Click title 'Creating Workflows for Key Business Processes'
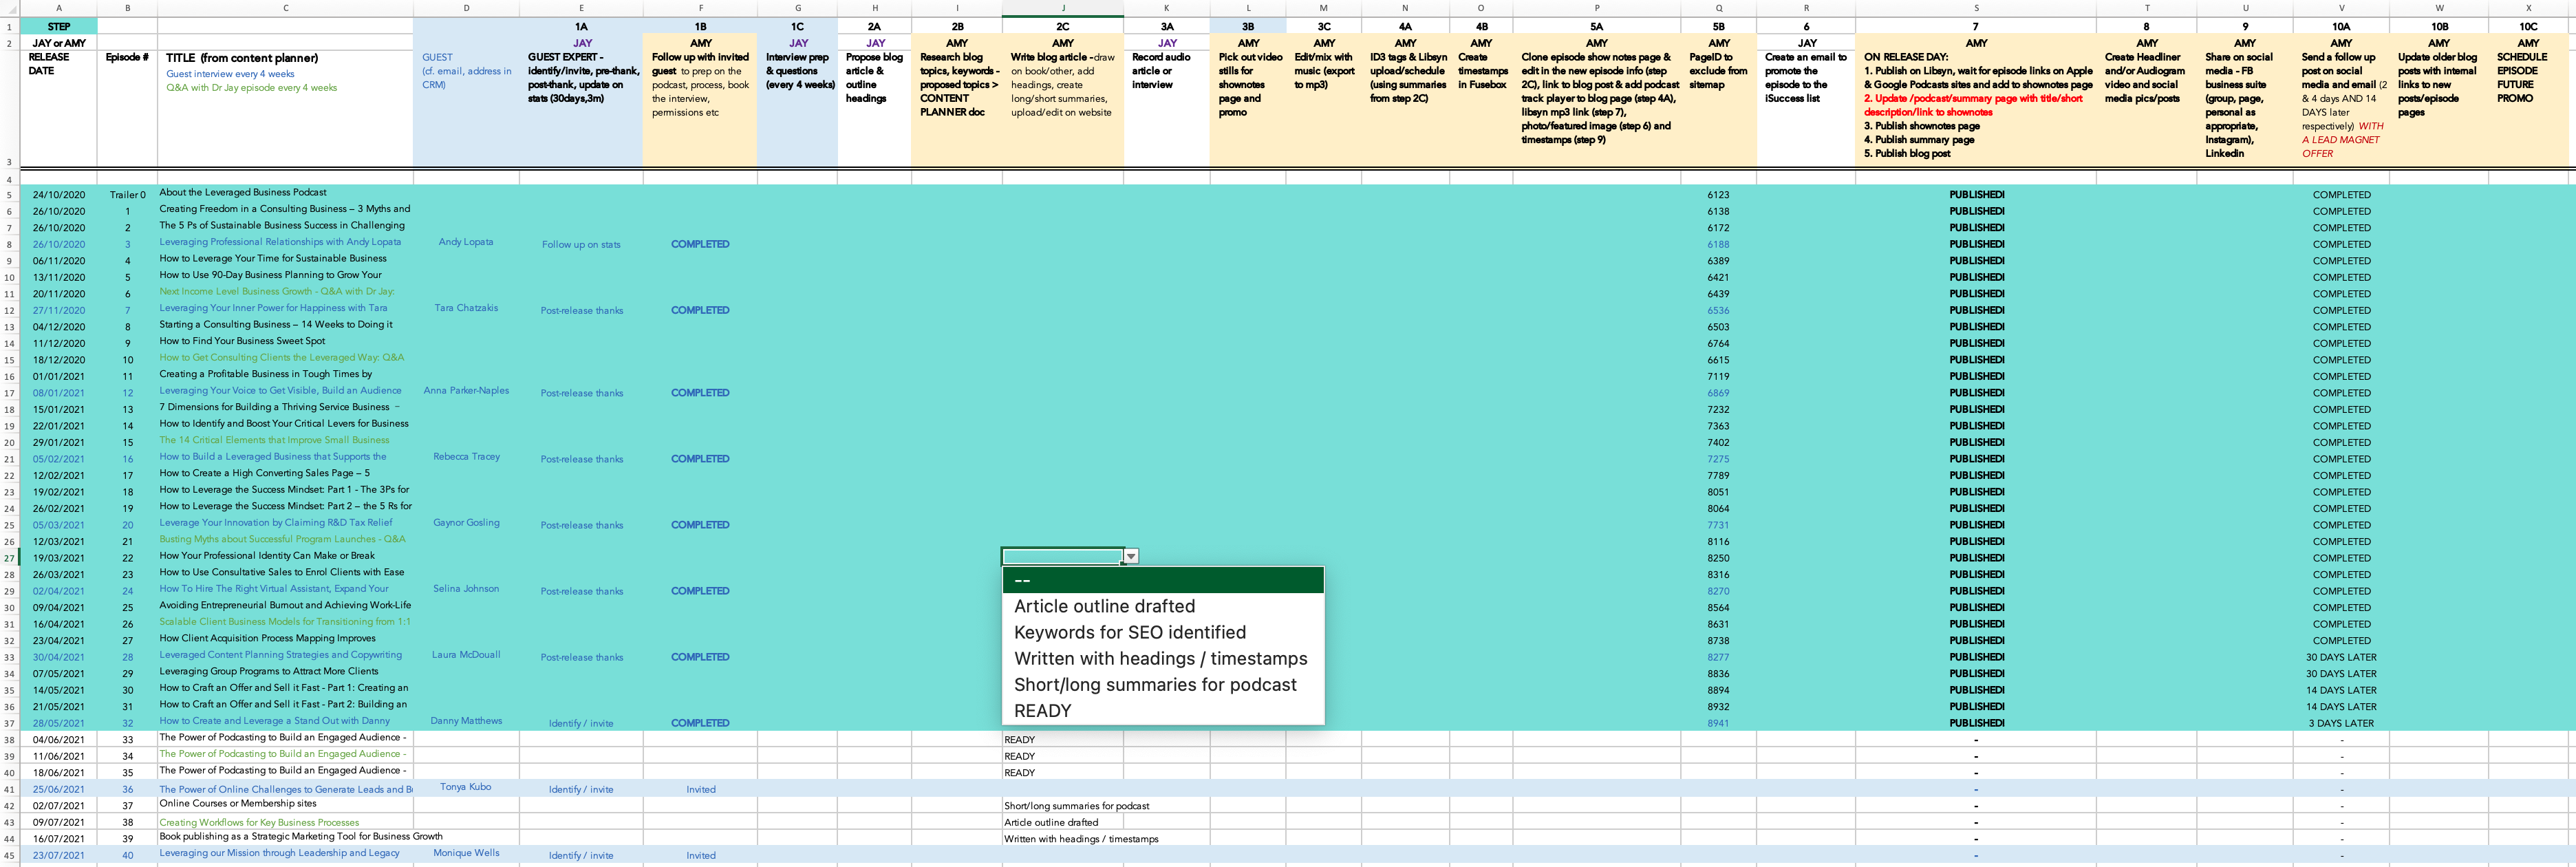 (x=259, y=823)
